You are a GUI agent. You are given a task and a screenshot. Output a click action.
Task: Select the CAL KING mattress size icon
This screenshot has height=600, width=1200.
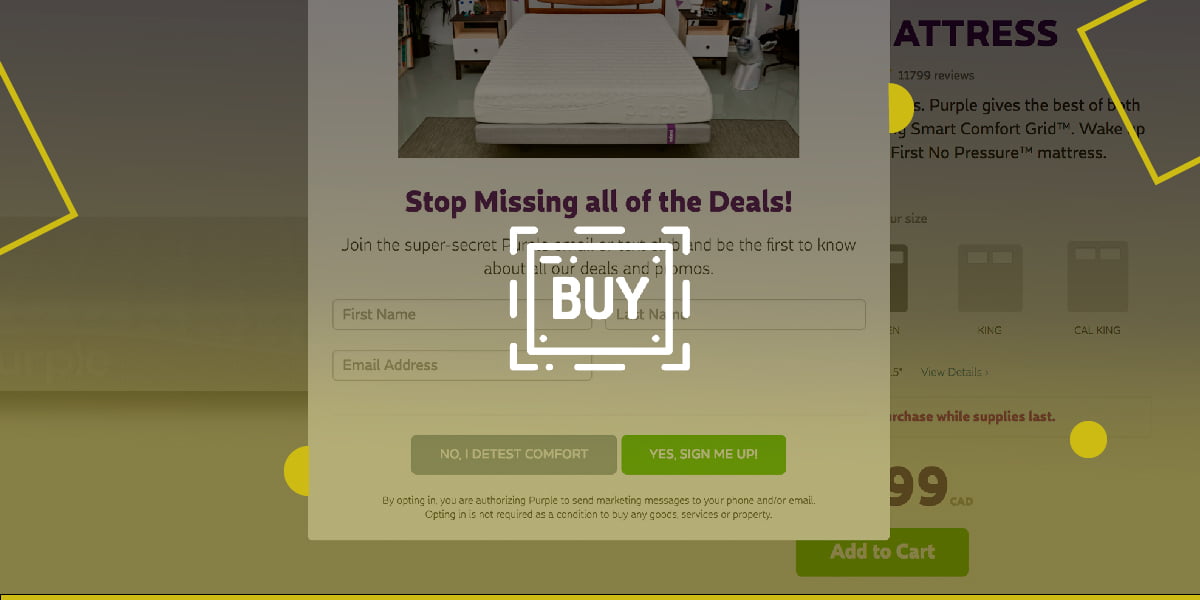tap(1097, 277)
